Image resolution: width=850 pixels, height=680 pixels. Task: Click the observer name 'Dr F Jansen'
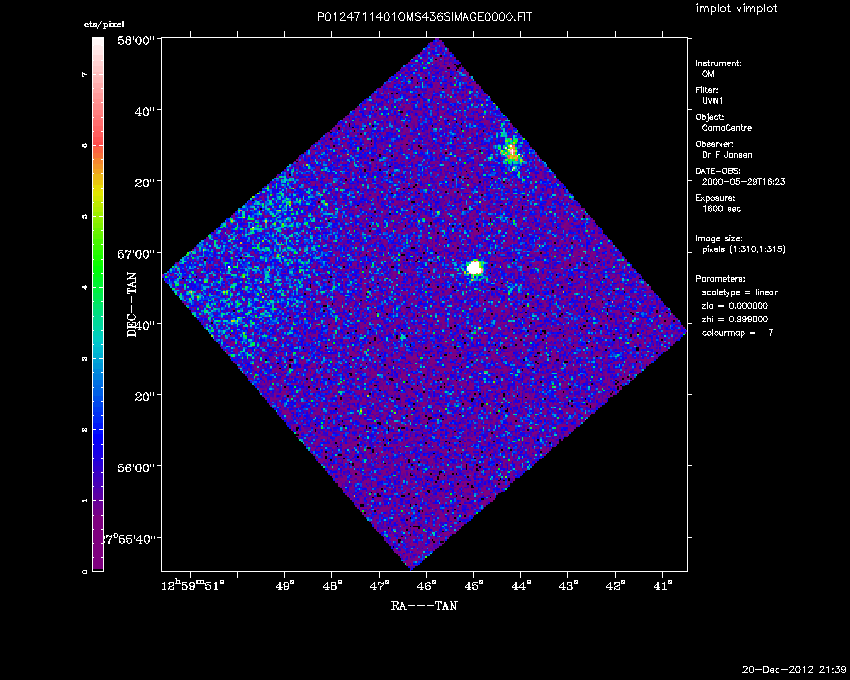pos(727,155)
